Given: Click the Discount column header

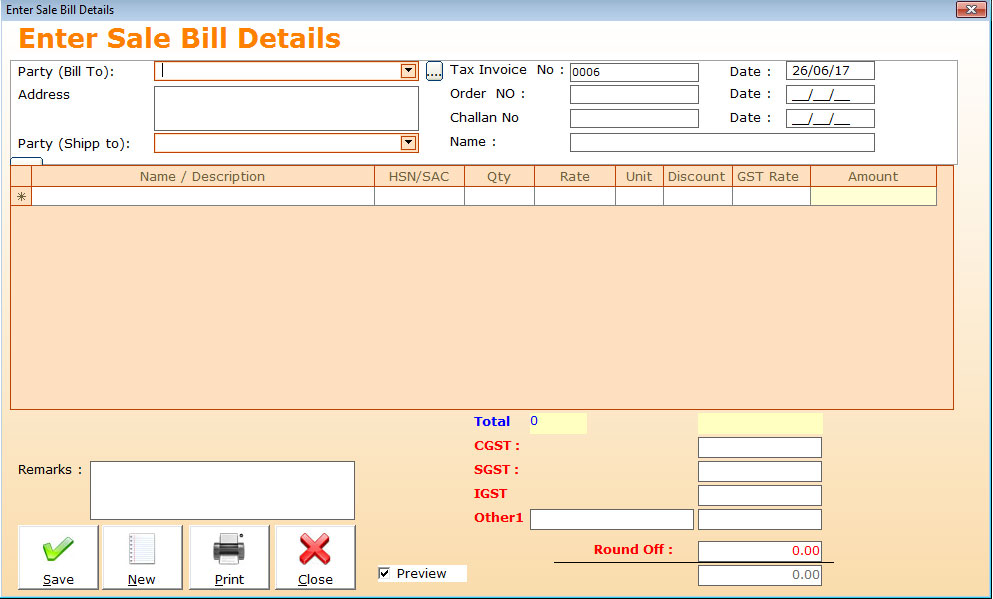Looking at the screenshot, I should [697, 177].
